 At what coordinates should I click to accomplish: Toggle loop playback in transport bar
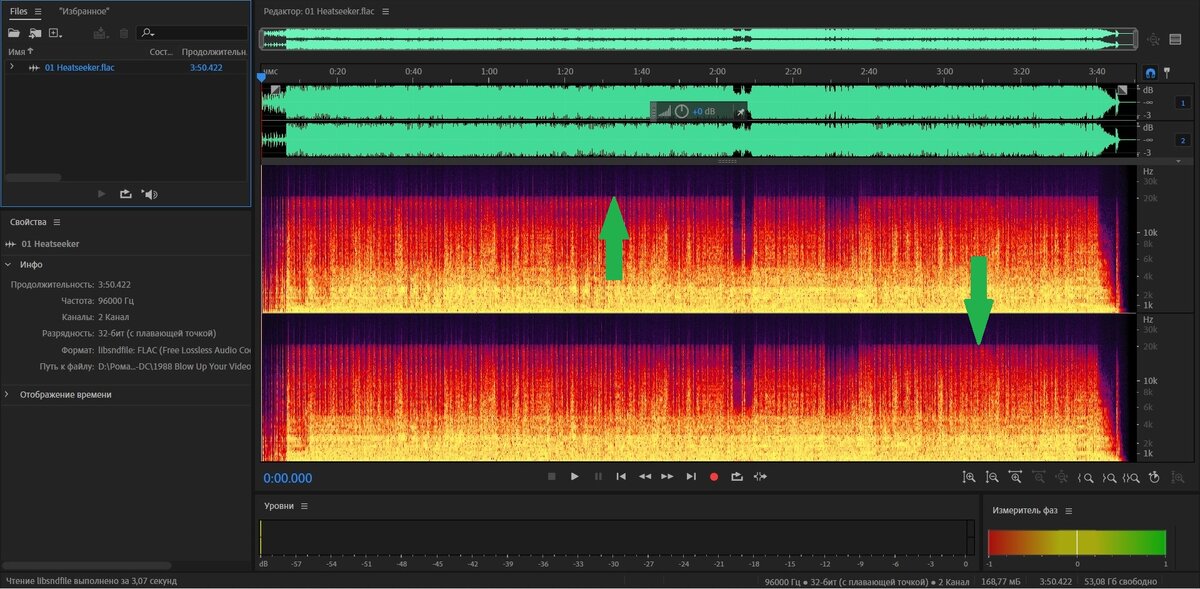pyautogui.click(x=737, y=477)
